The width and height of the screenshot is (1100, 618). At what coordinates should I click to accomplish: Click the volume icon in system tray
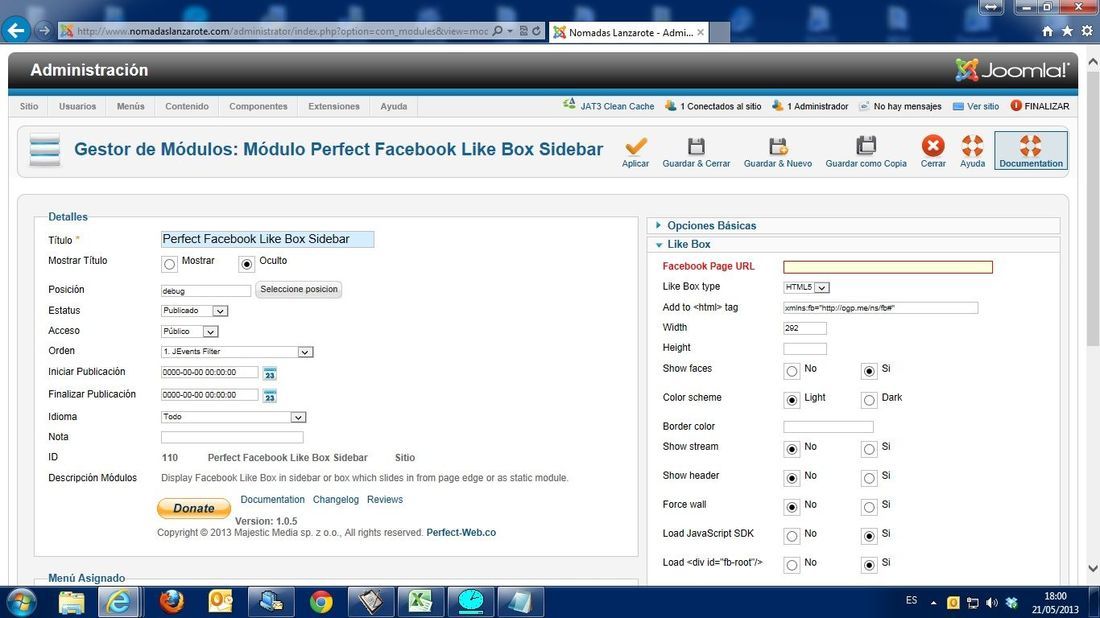(991, 602)
